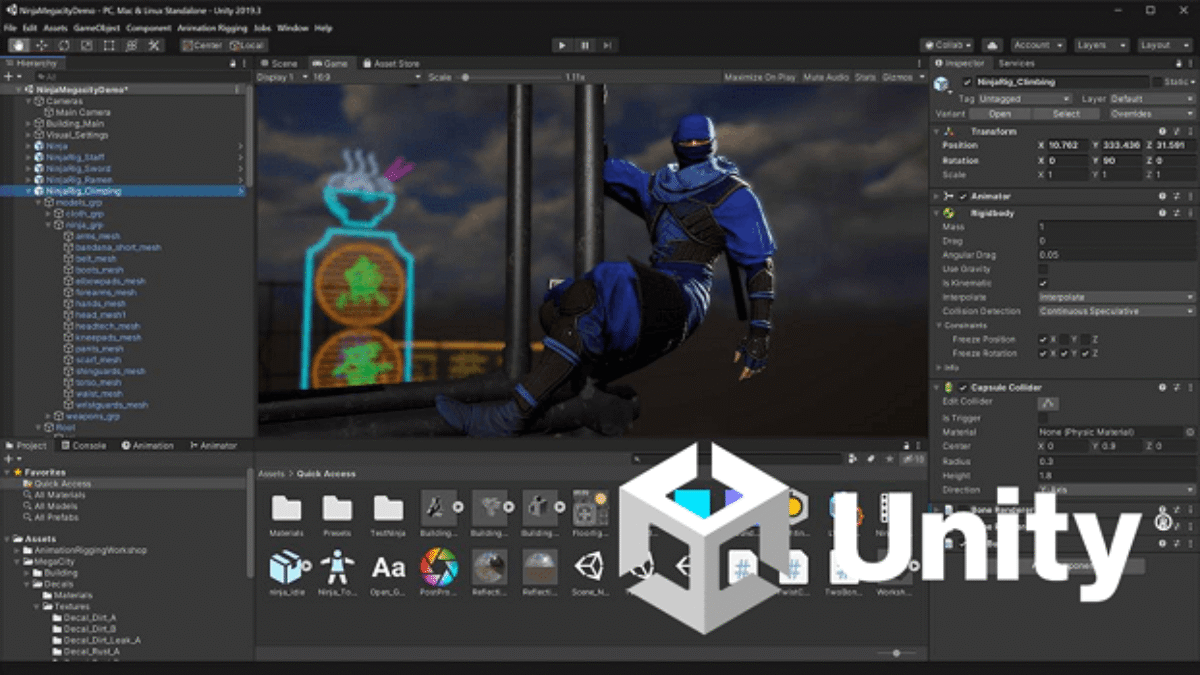The width and height of the screenshot is (1200, 675).
Task: Enable the Use Gravity checkbox
Action: [1044, 269]
